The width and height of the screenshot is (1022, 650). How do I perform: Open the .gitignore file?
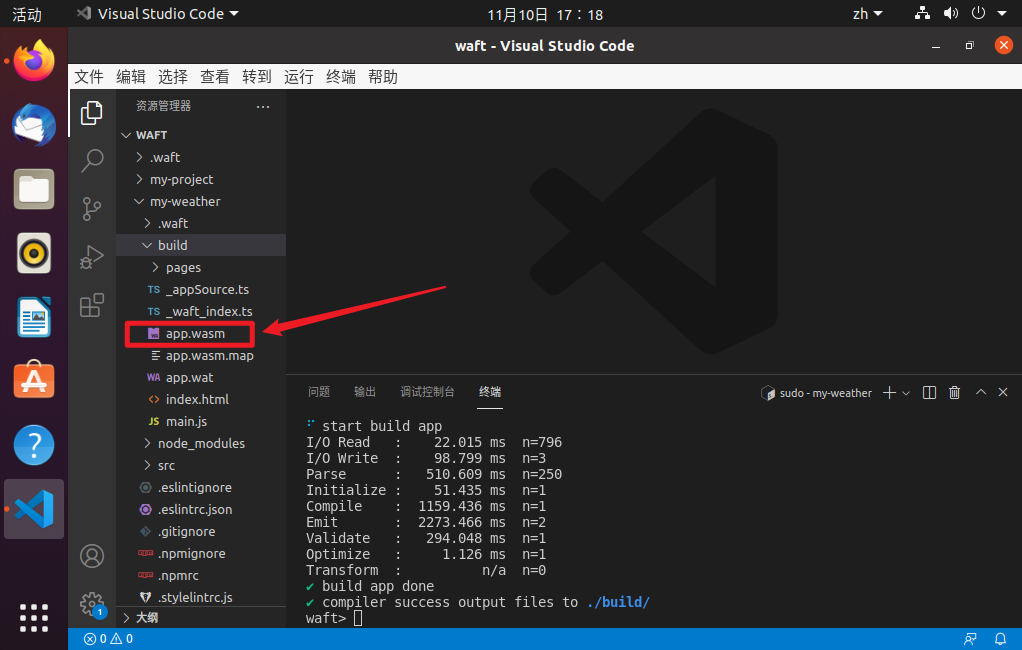point(201,532)
